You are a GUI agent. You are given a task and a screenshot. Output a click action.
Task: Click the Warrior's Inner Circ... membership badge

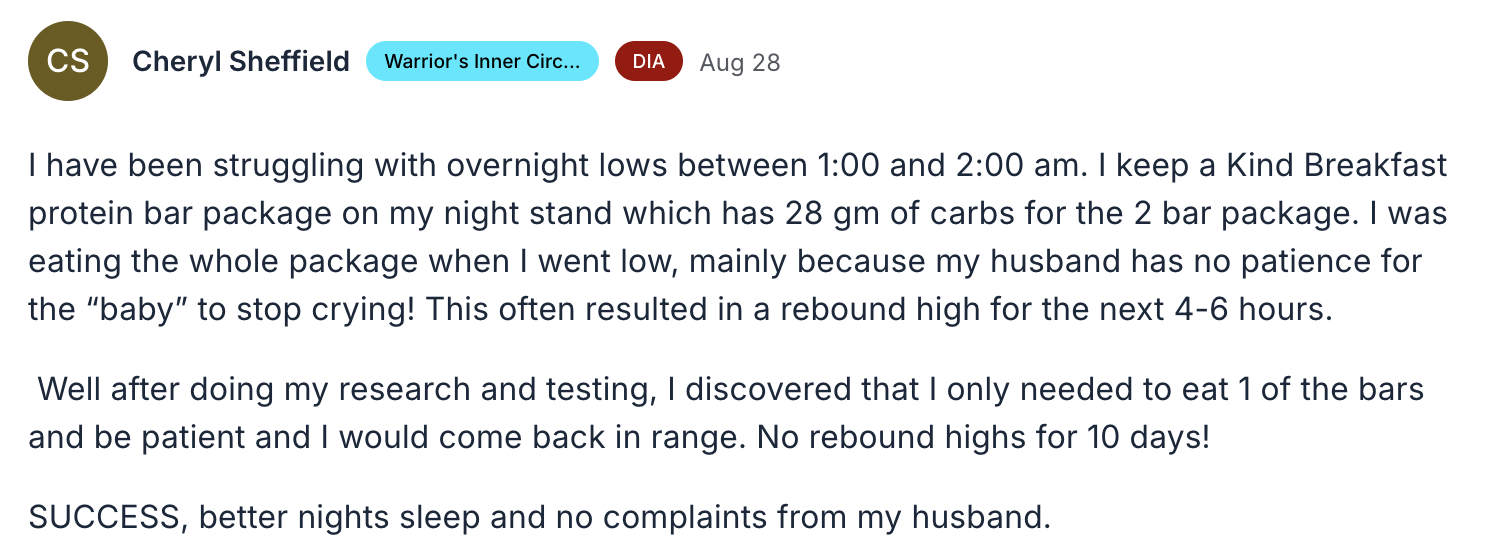[x=482, y=61]
